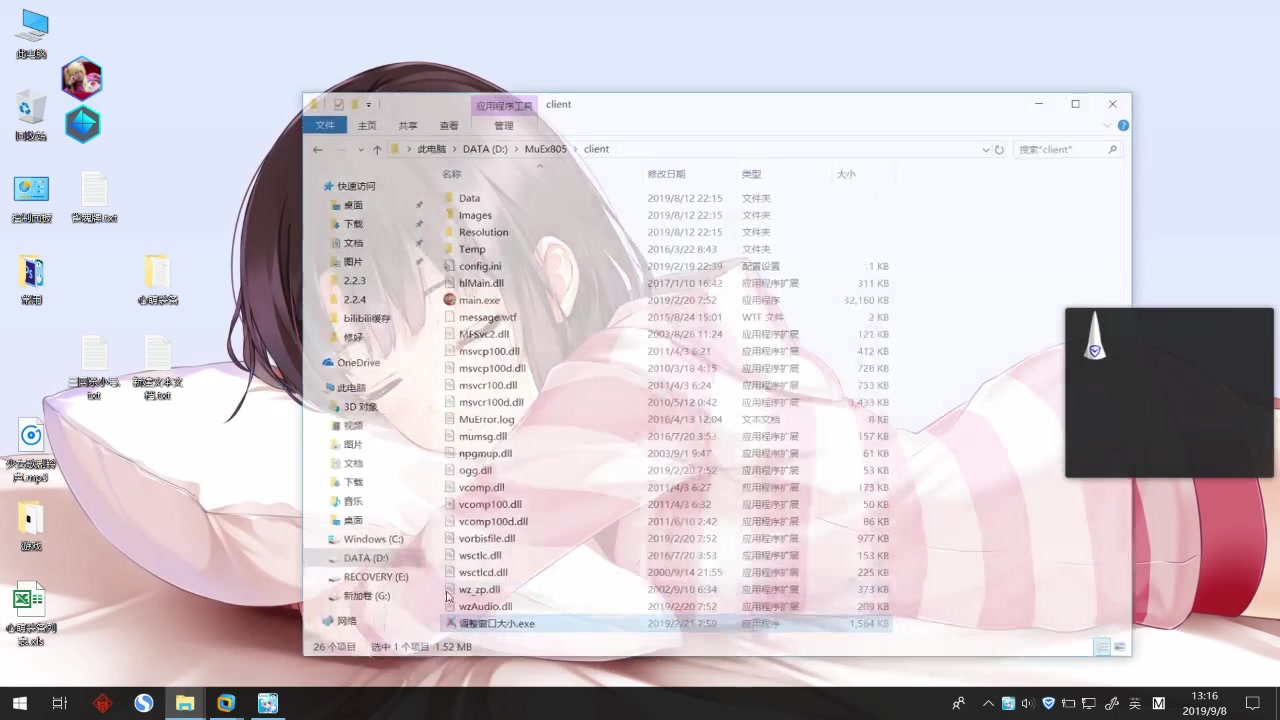Go up one folder level
Viewport: 1280px width, 720px height.
click(x=377, y=149)
